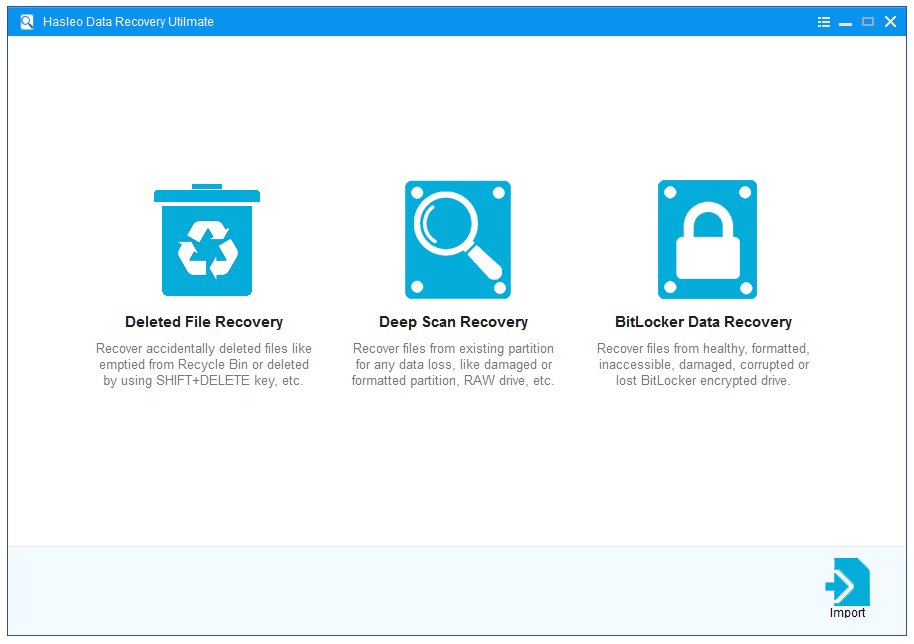Viewport: 914px width, 644px height.
Task: Click the Hasleo Data Recovery Utilmate title
Action: pyautogui.click(x=128, y=22)
